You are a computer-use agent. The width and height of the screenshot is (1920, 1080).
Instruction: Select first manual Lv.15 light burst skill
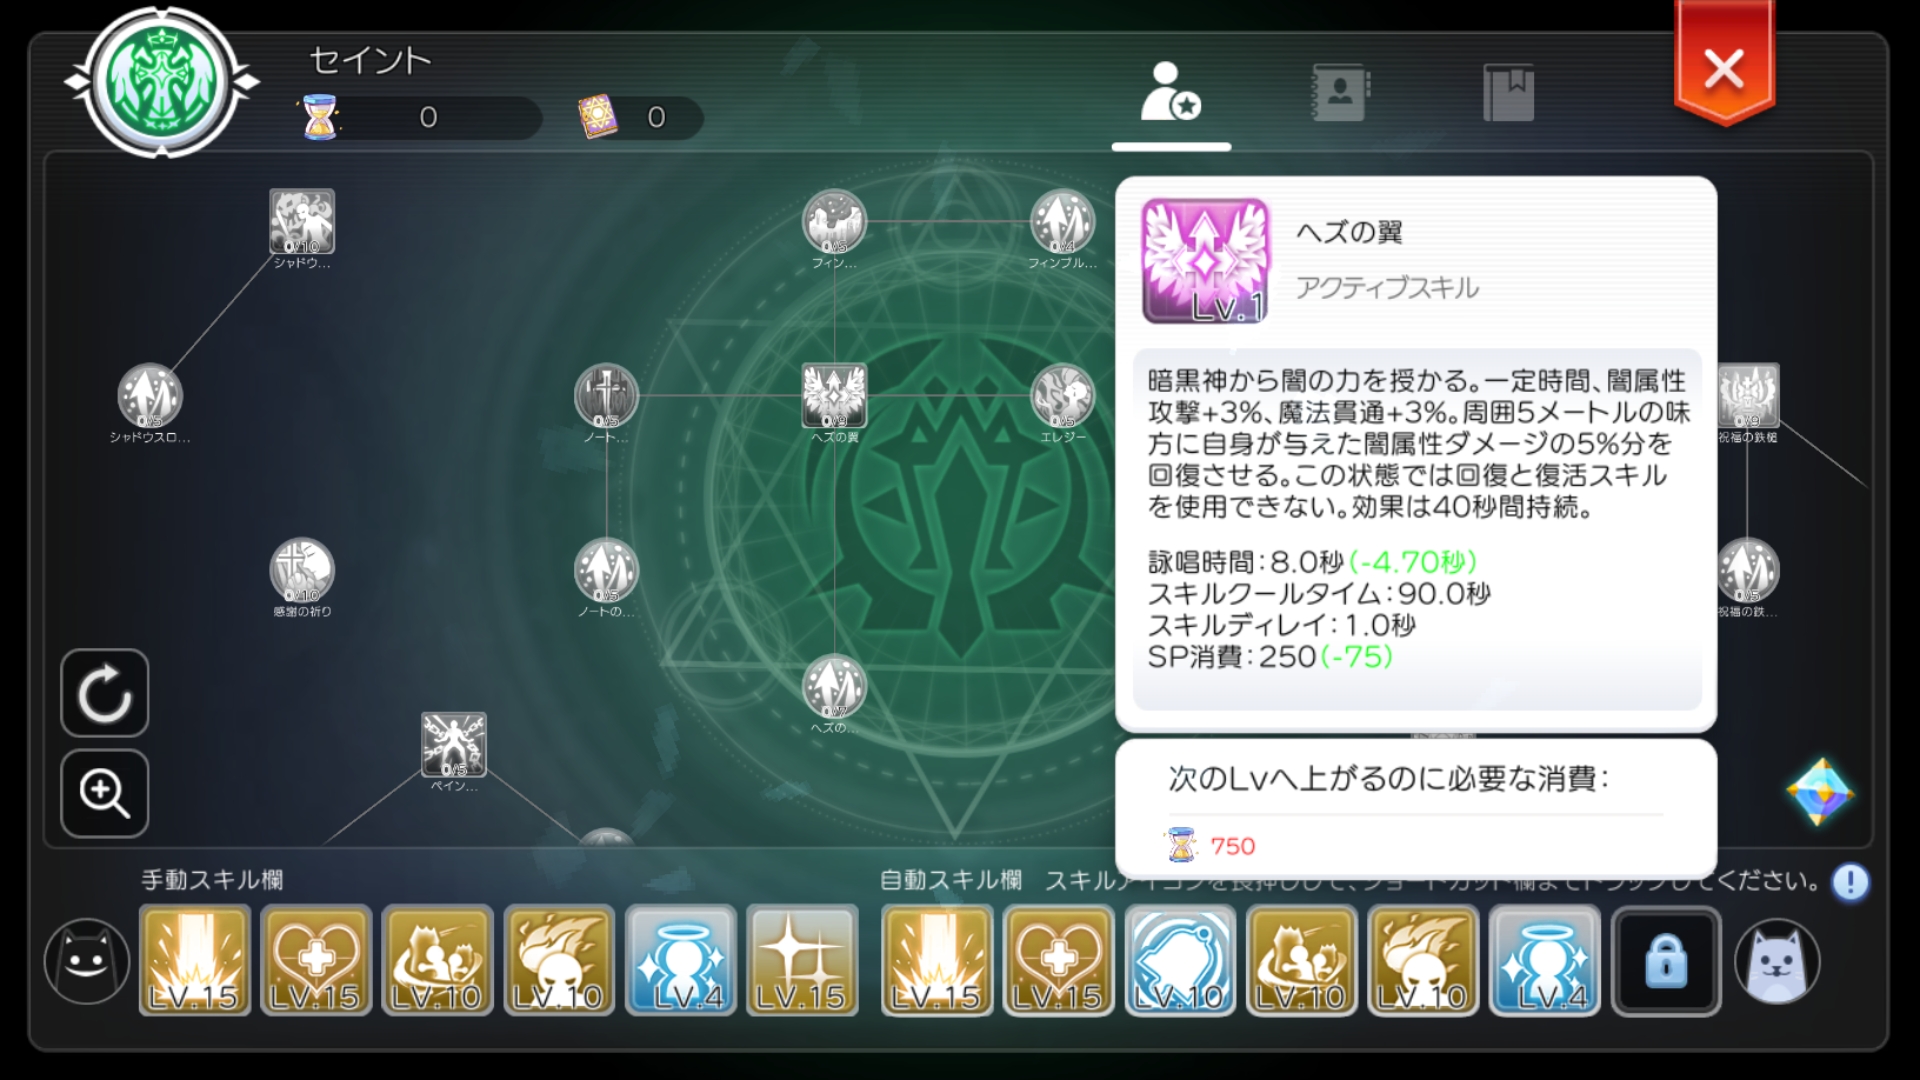(x=195, y=961)
